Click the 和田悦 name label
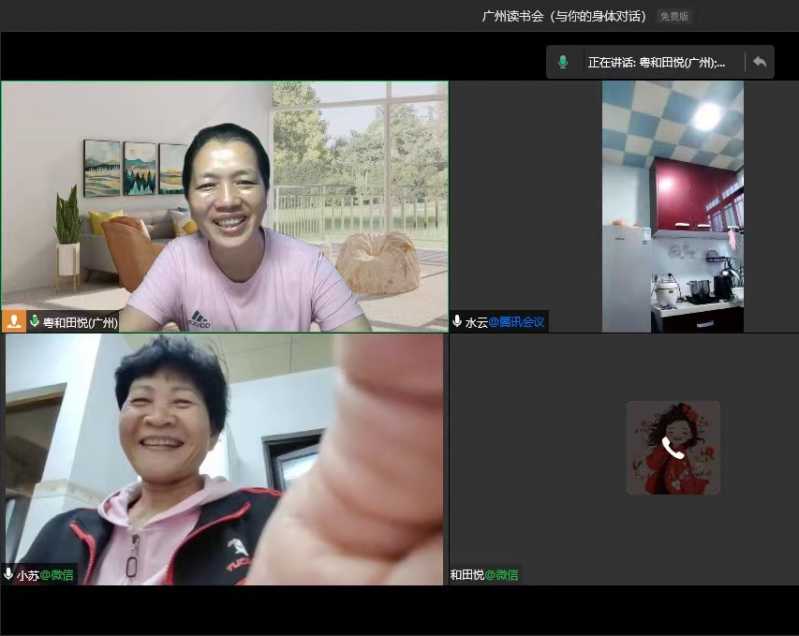The image size is (799, 636). pyautogui.click(x=467, y=575)
